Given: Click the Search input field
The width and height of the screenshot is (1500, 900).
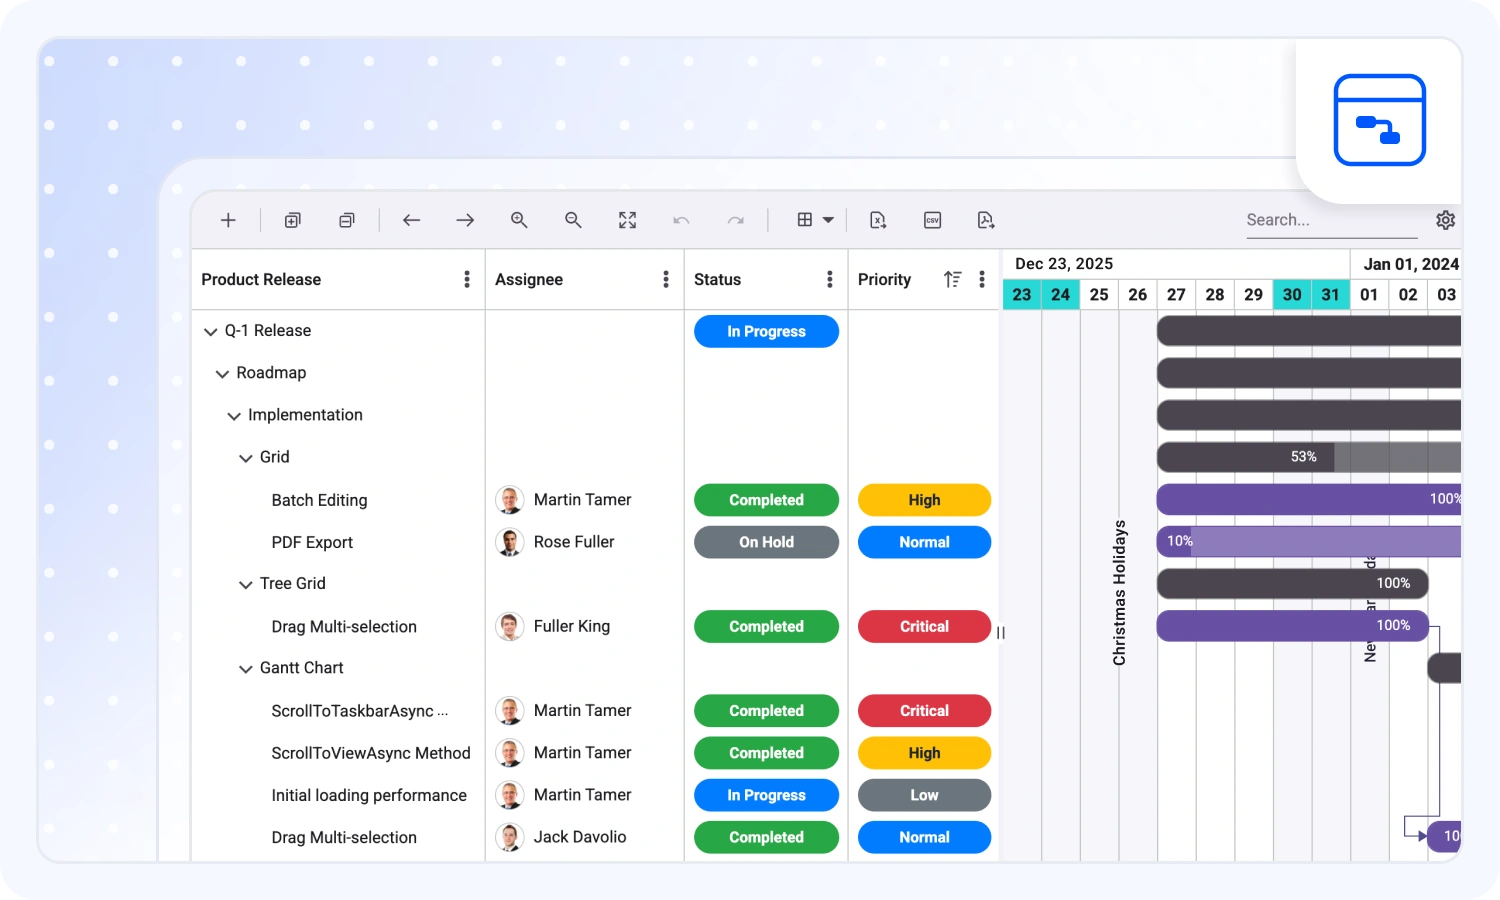Looking at the screenshot, I should [1331, 220].
